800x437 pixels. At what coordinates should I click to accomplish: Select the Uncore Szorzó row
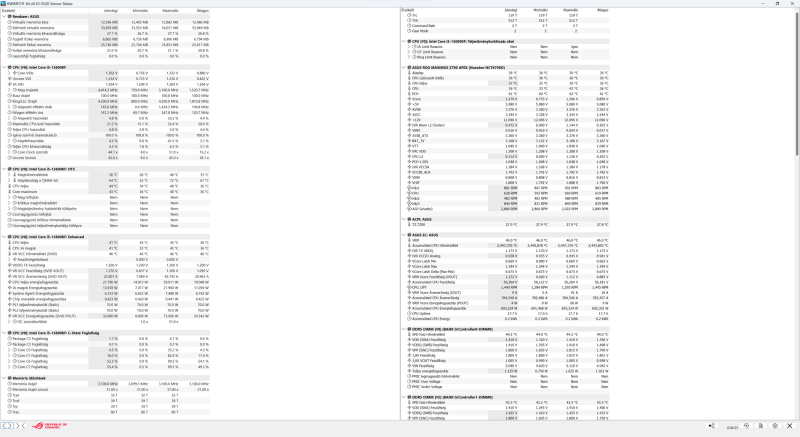point(106,158)
